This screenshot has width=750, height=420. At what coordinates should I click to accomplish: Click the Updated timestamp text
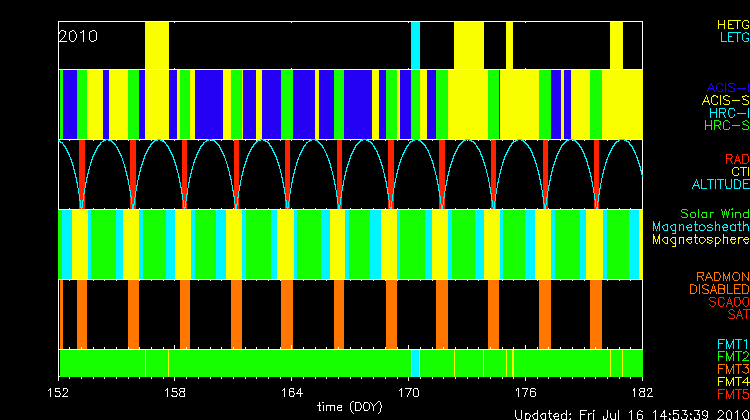631,413
